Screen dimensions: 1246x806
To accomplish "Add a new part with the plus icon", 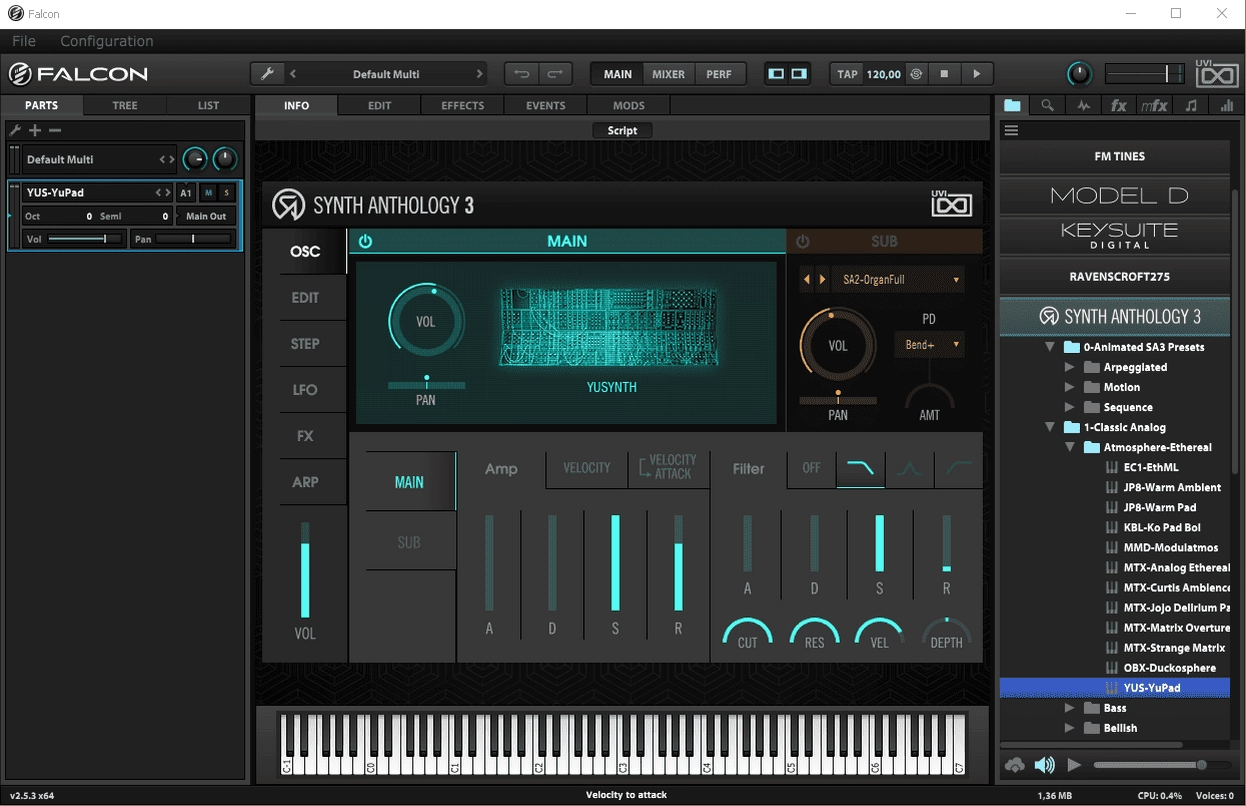I will click(x=35, y=130).
